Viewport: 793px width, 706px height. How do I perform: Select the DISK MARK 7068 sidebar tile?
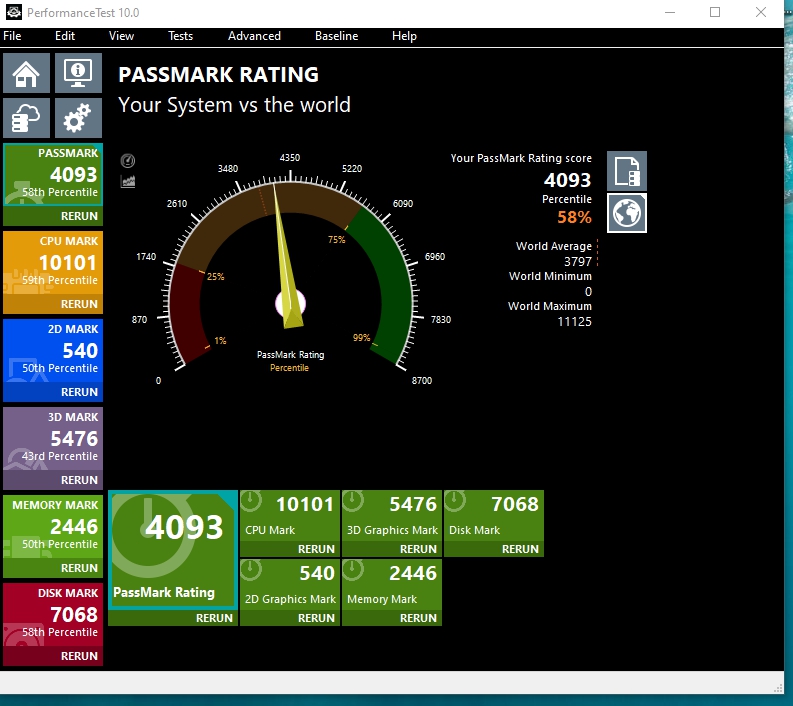pos(53,615)
